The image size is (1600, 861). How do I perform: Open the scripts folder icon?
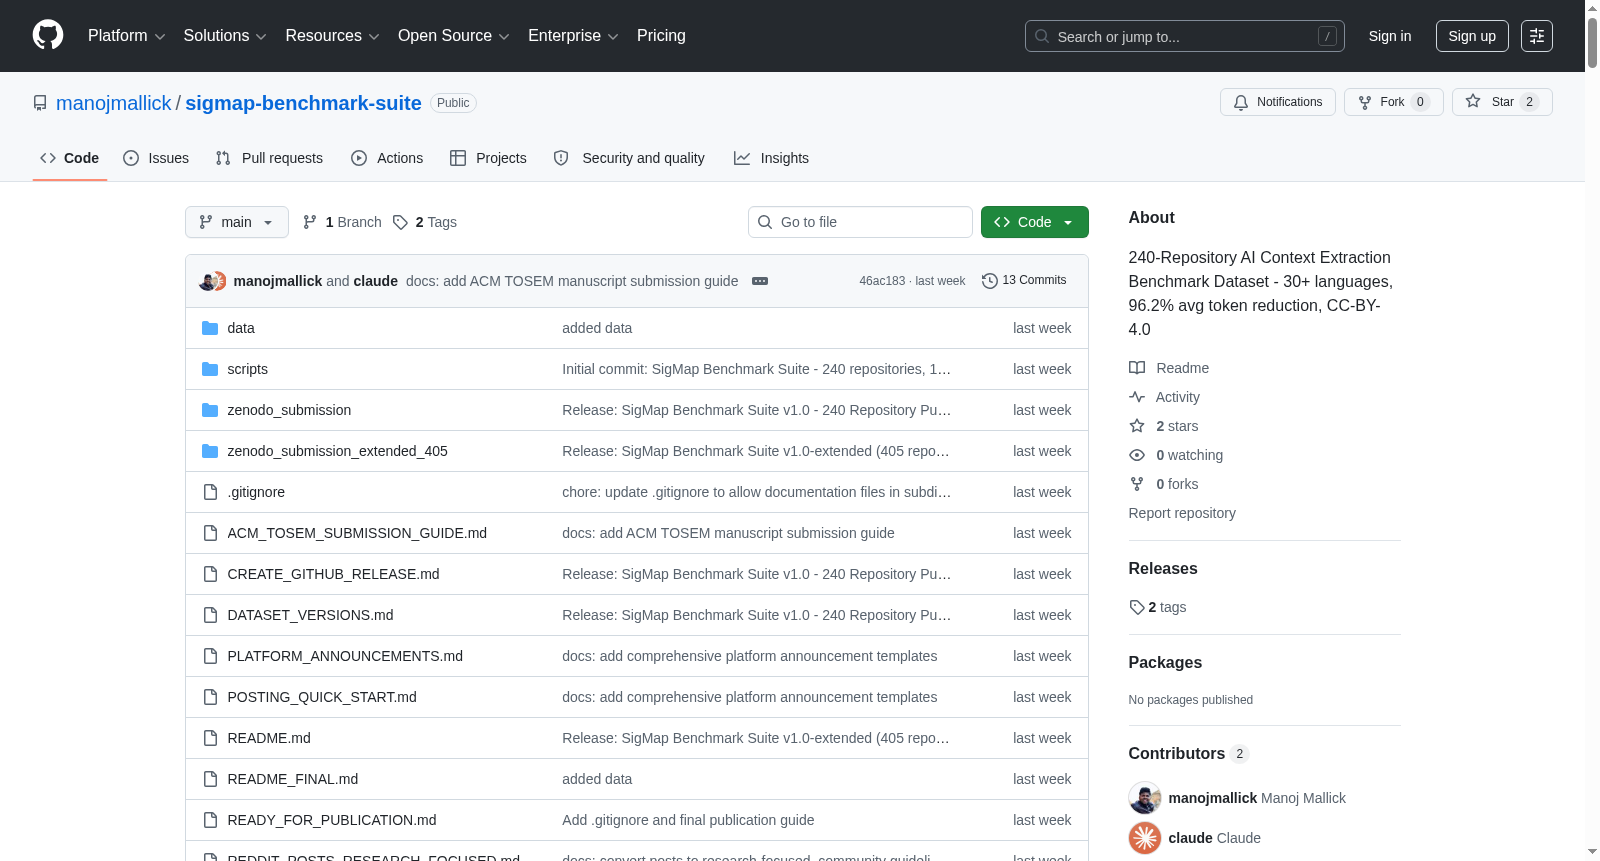coord(210,369)
